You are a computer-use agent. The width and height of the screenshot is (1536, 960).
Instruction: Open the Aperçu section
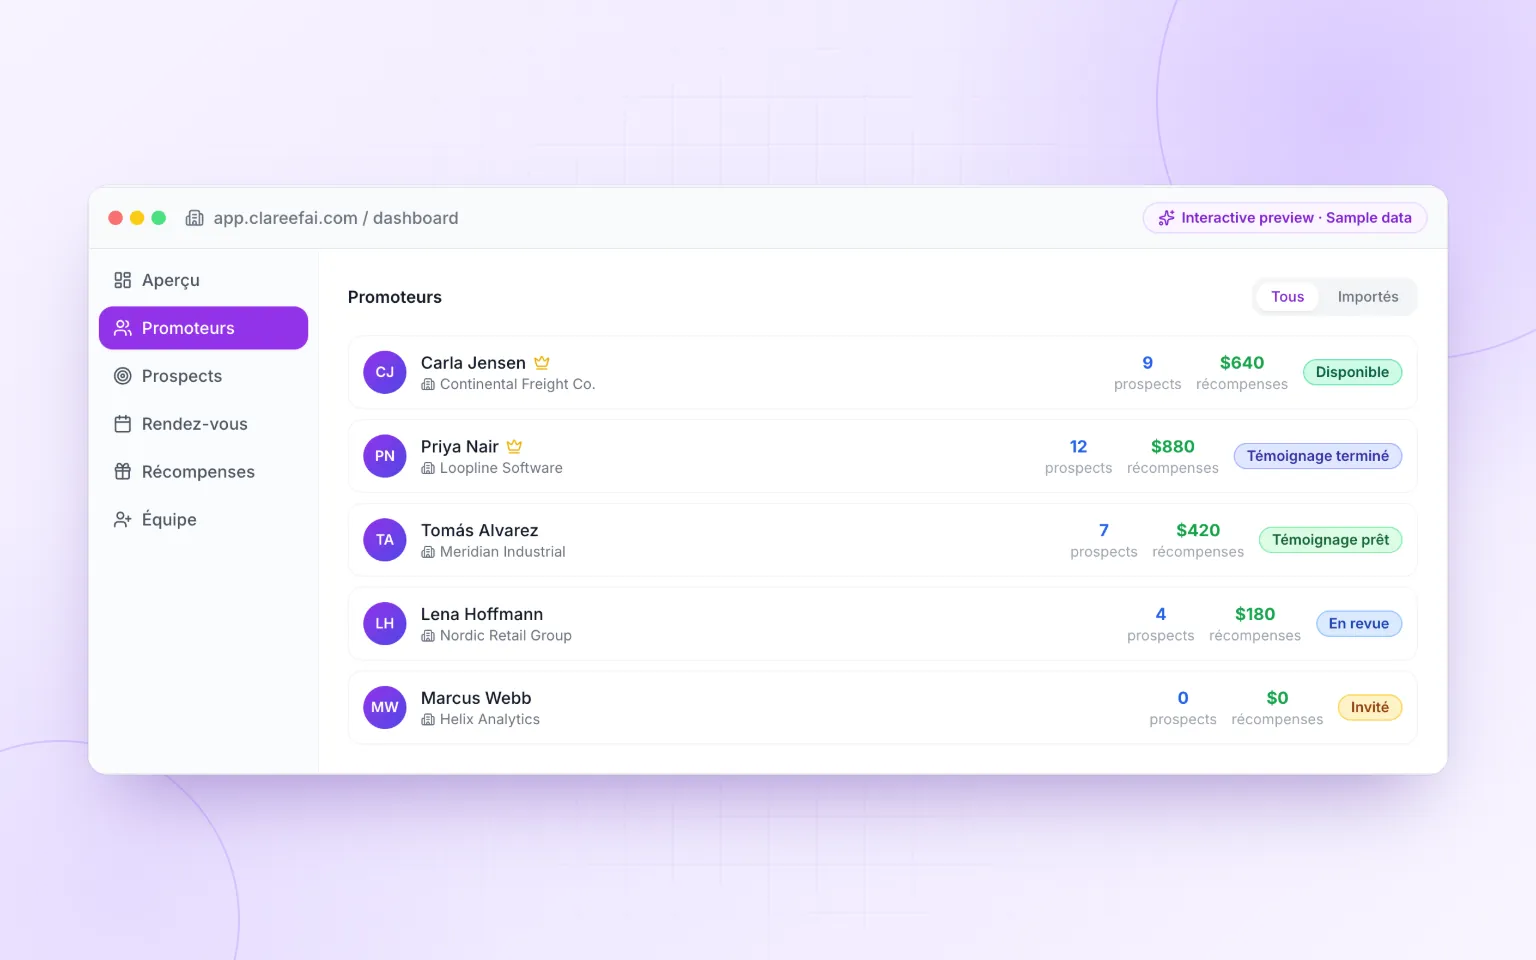click(203, 280)
